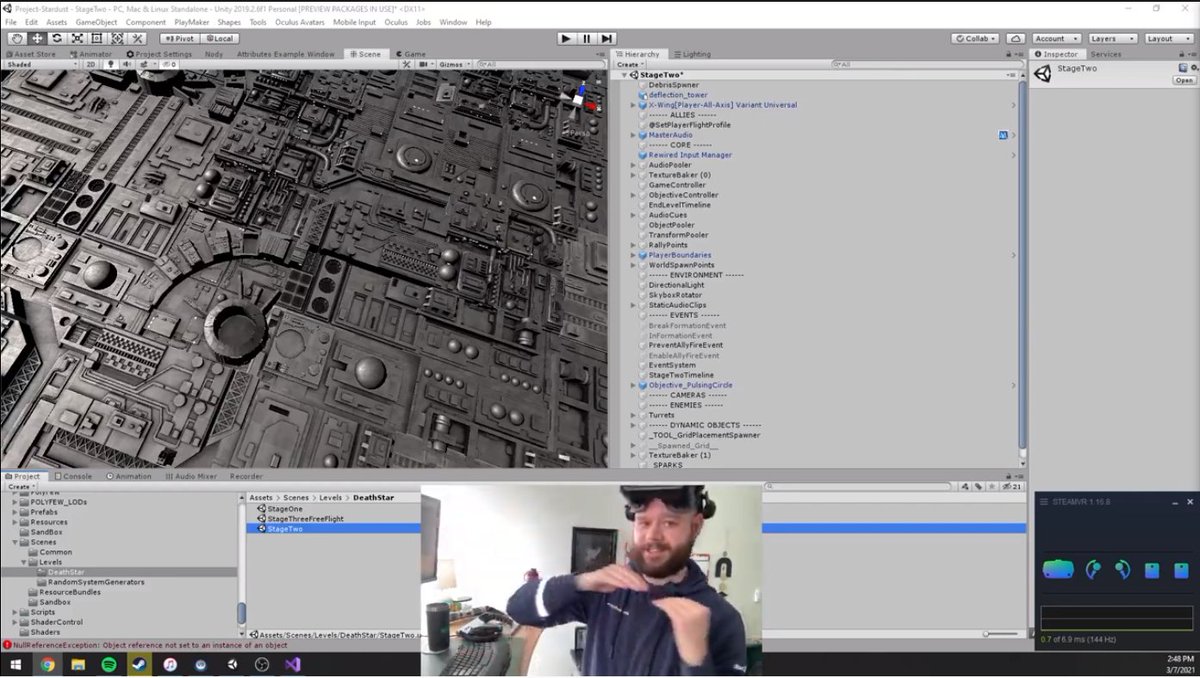Expand the X-Wing[Player-All-Axis] Variant Universal object

point(633,105)
